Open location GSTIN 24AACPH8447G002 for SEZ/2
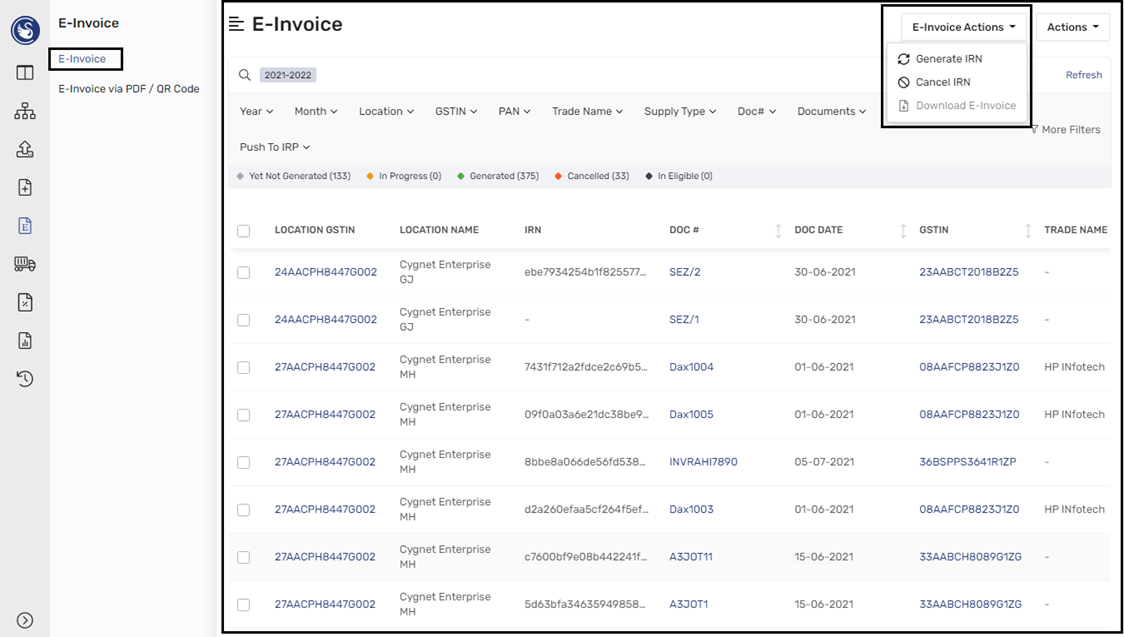 [x=325, y=272]
